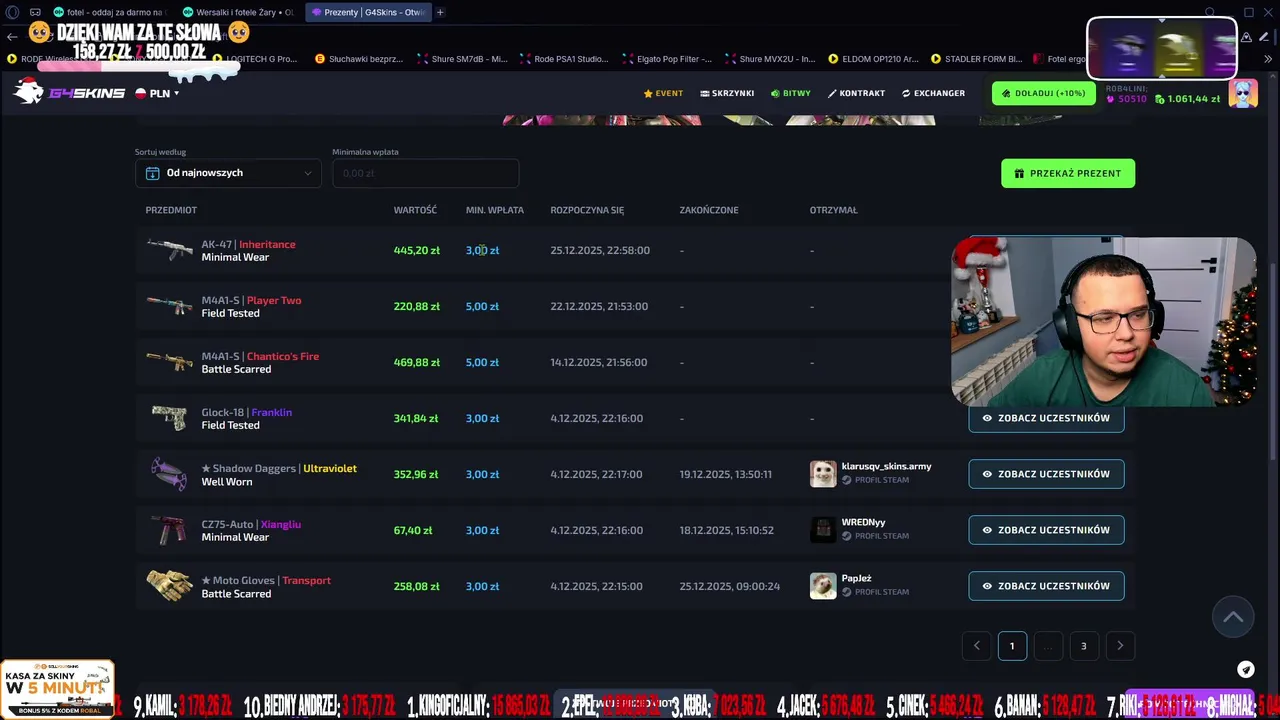1280x720 pixels.
Task: Click the Zakończone column header
Action: (709, 210)
